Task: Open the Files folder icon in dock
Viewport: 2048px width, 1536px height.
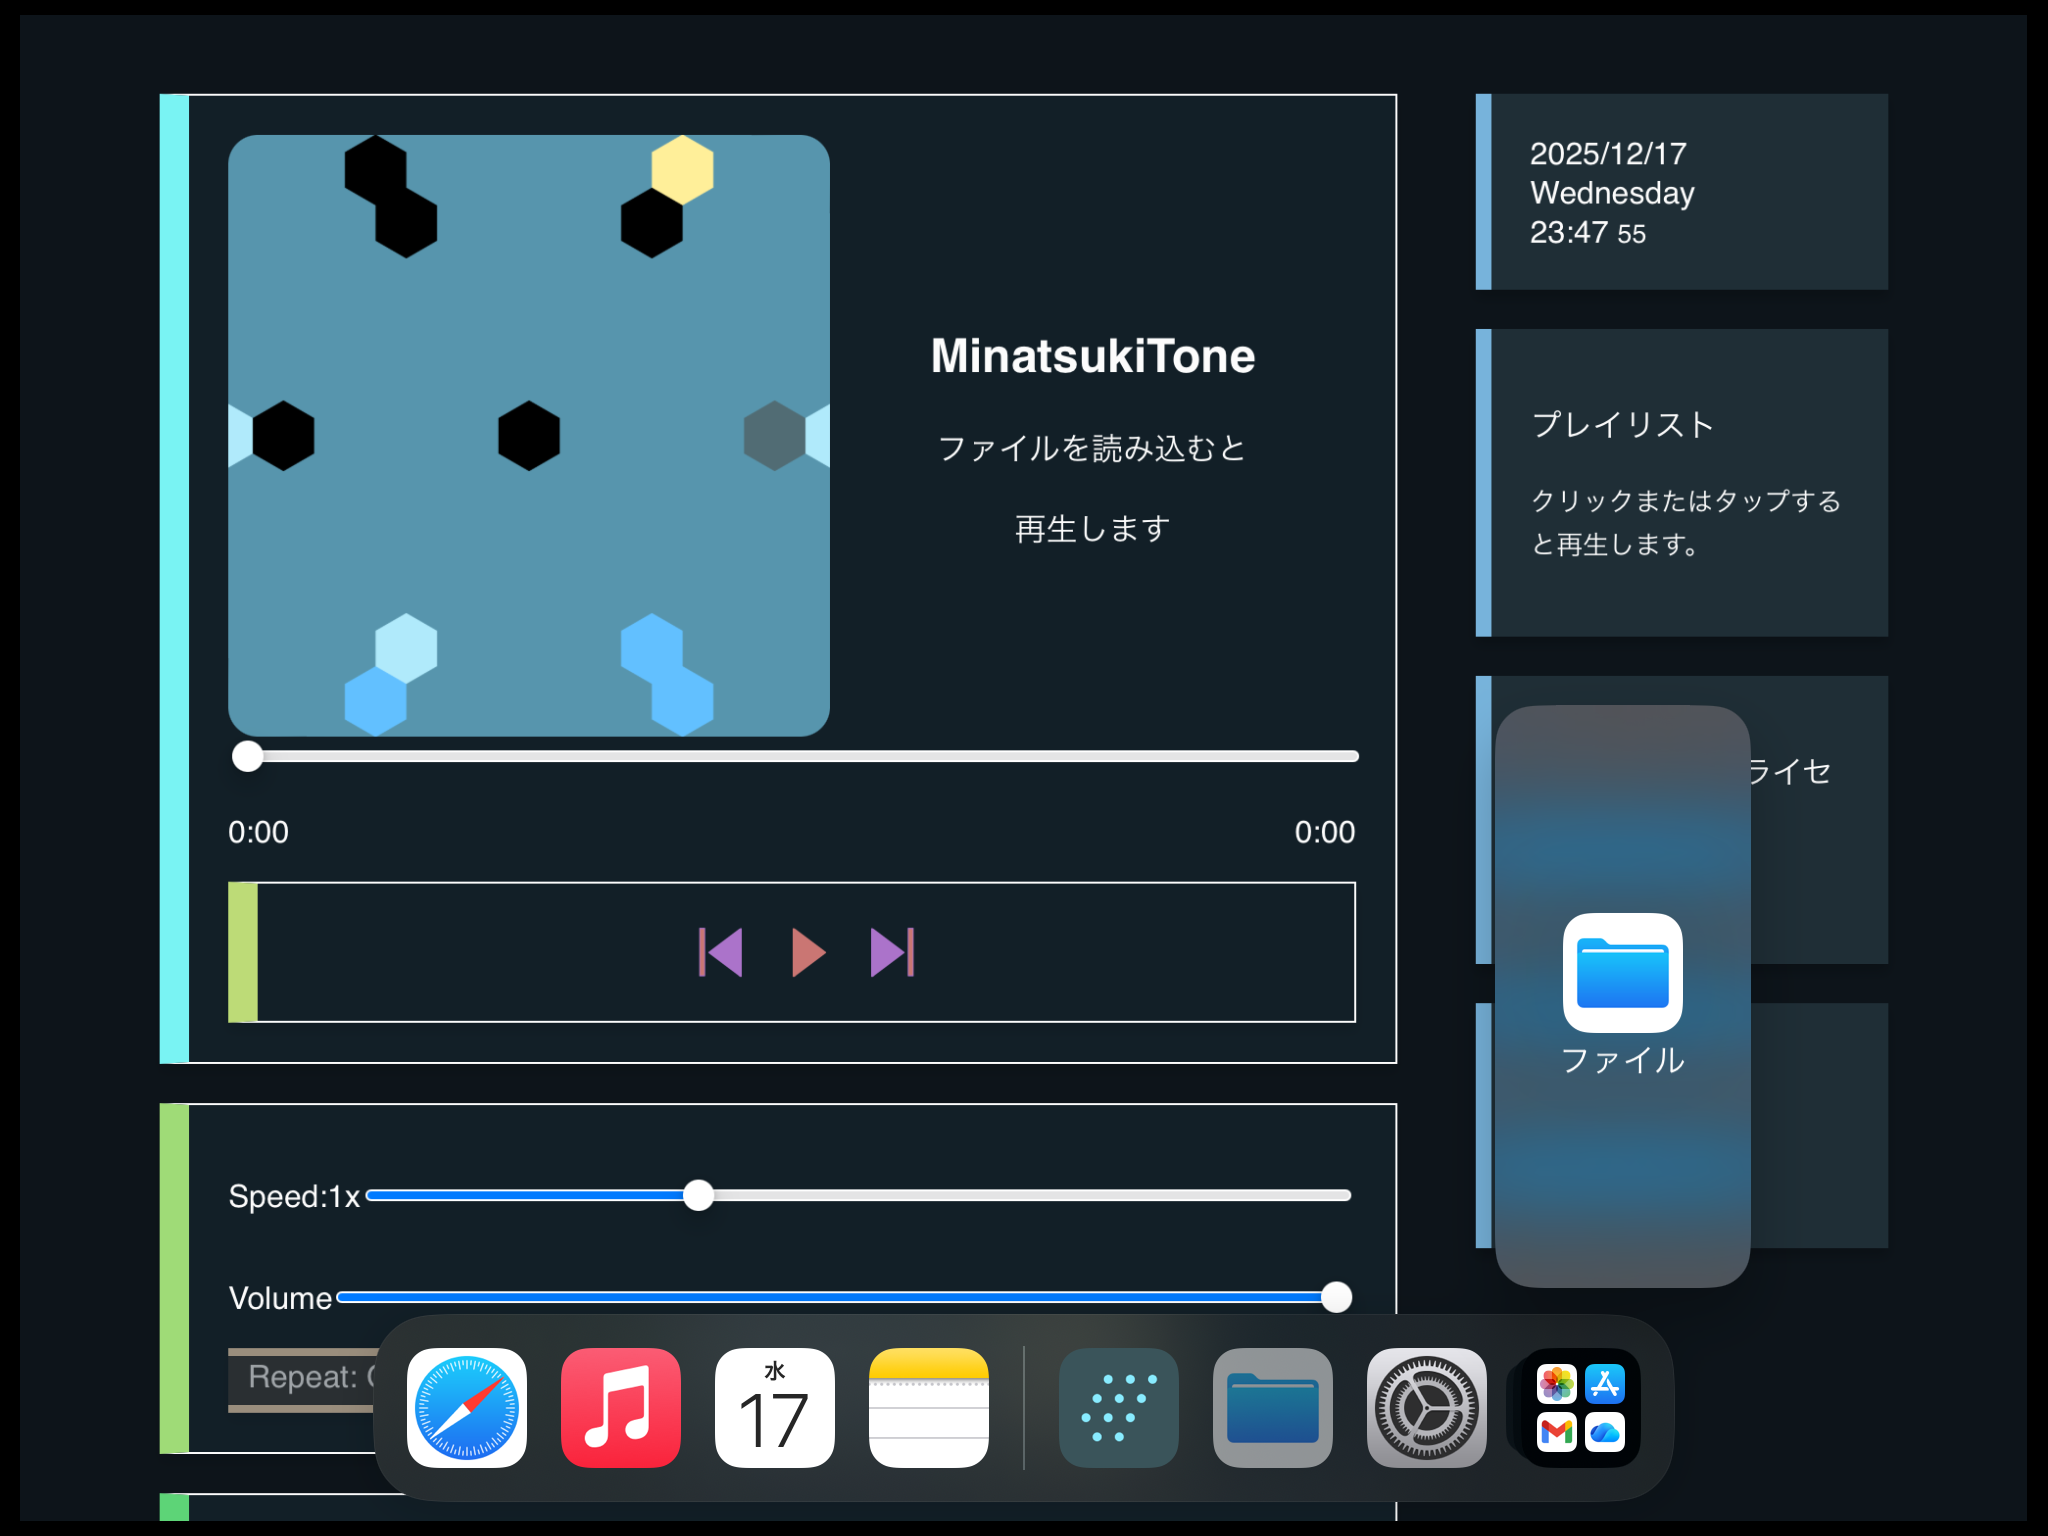Action: coord(1272,1408)
